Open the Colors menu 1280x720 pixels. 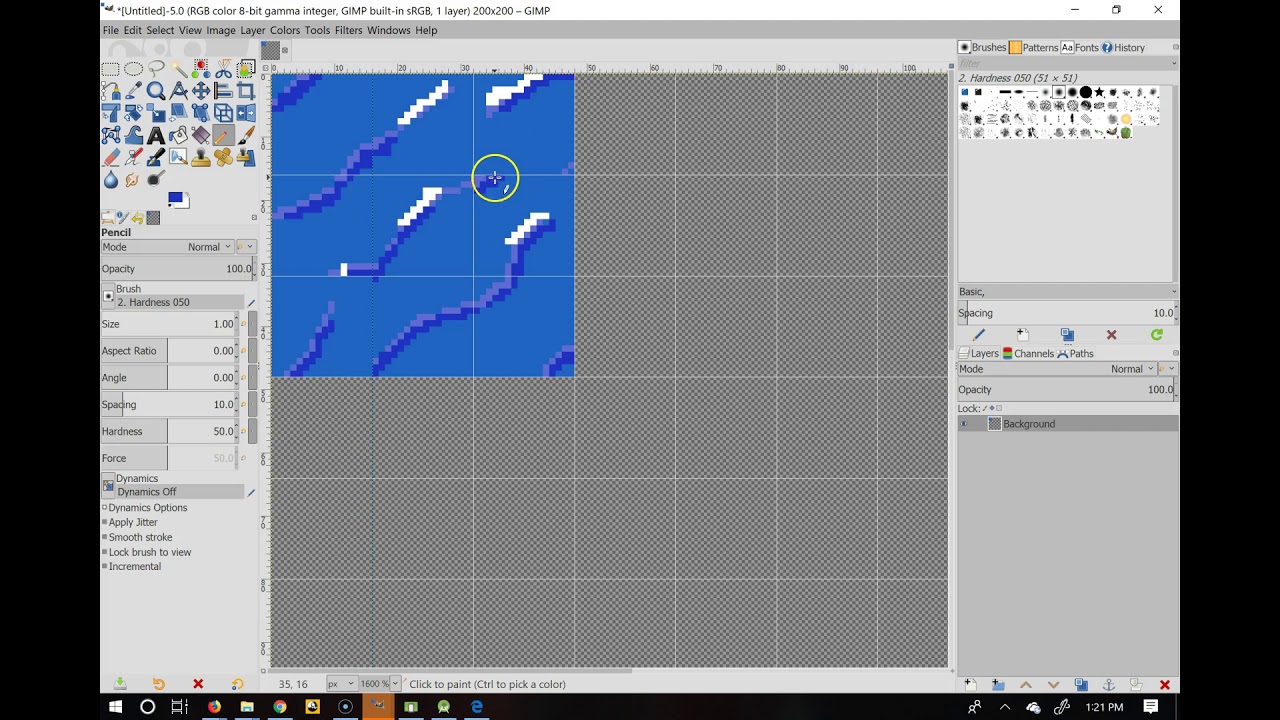[x=284, y=30]
